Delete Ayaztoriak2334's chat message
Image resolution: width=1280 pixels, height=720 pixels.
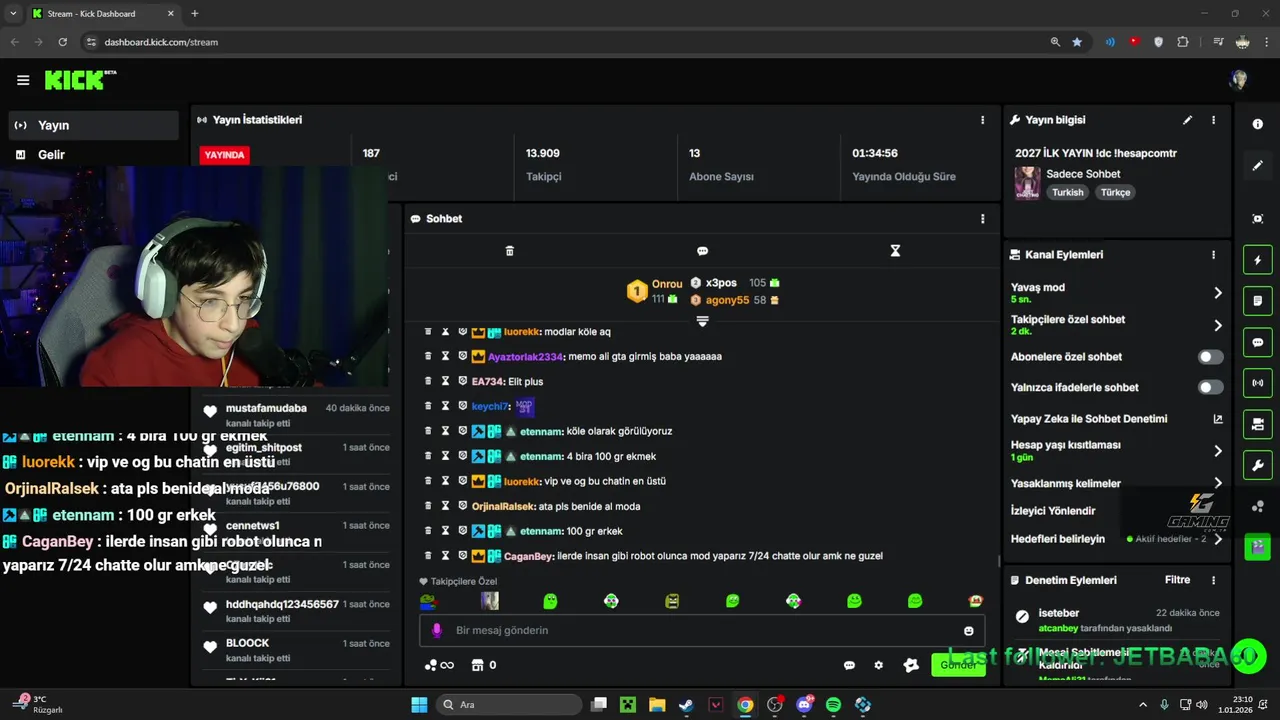tap(428, 356)
